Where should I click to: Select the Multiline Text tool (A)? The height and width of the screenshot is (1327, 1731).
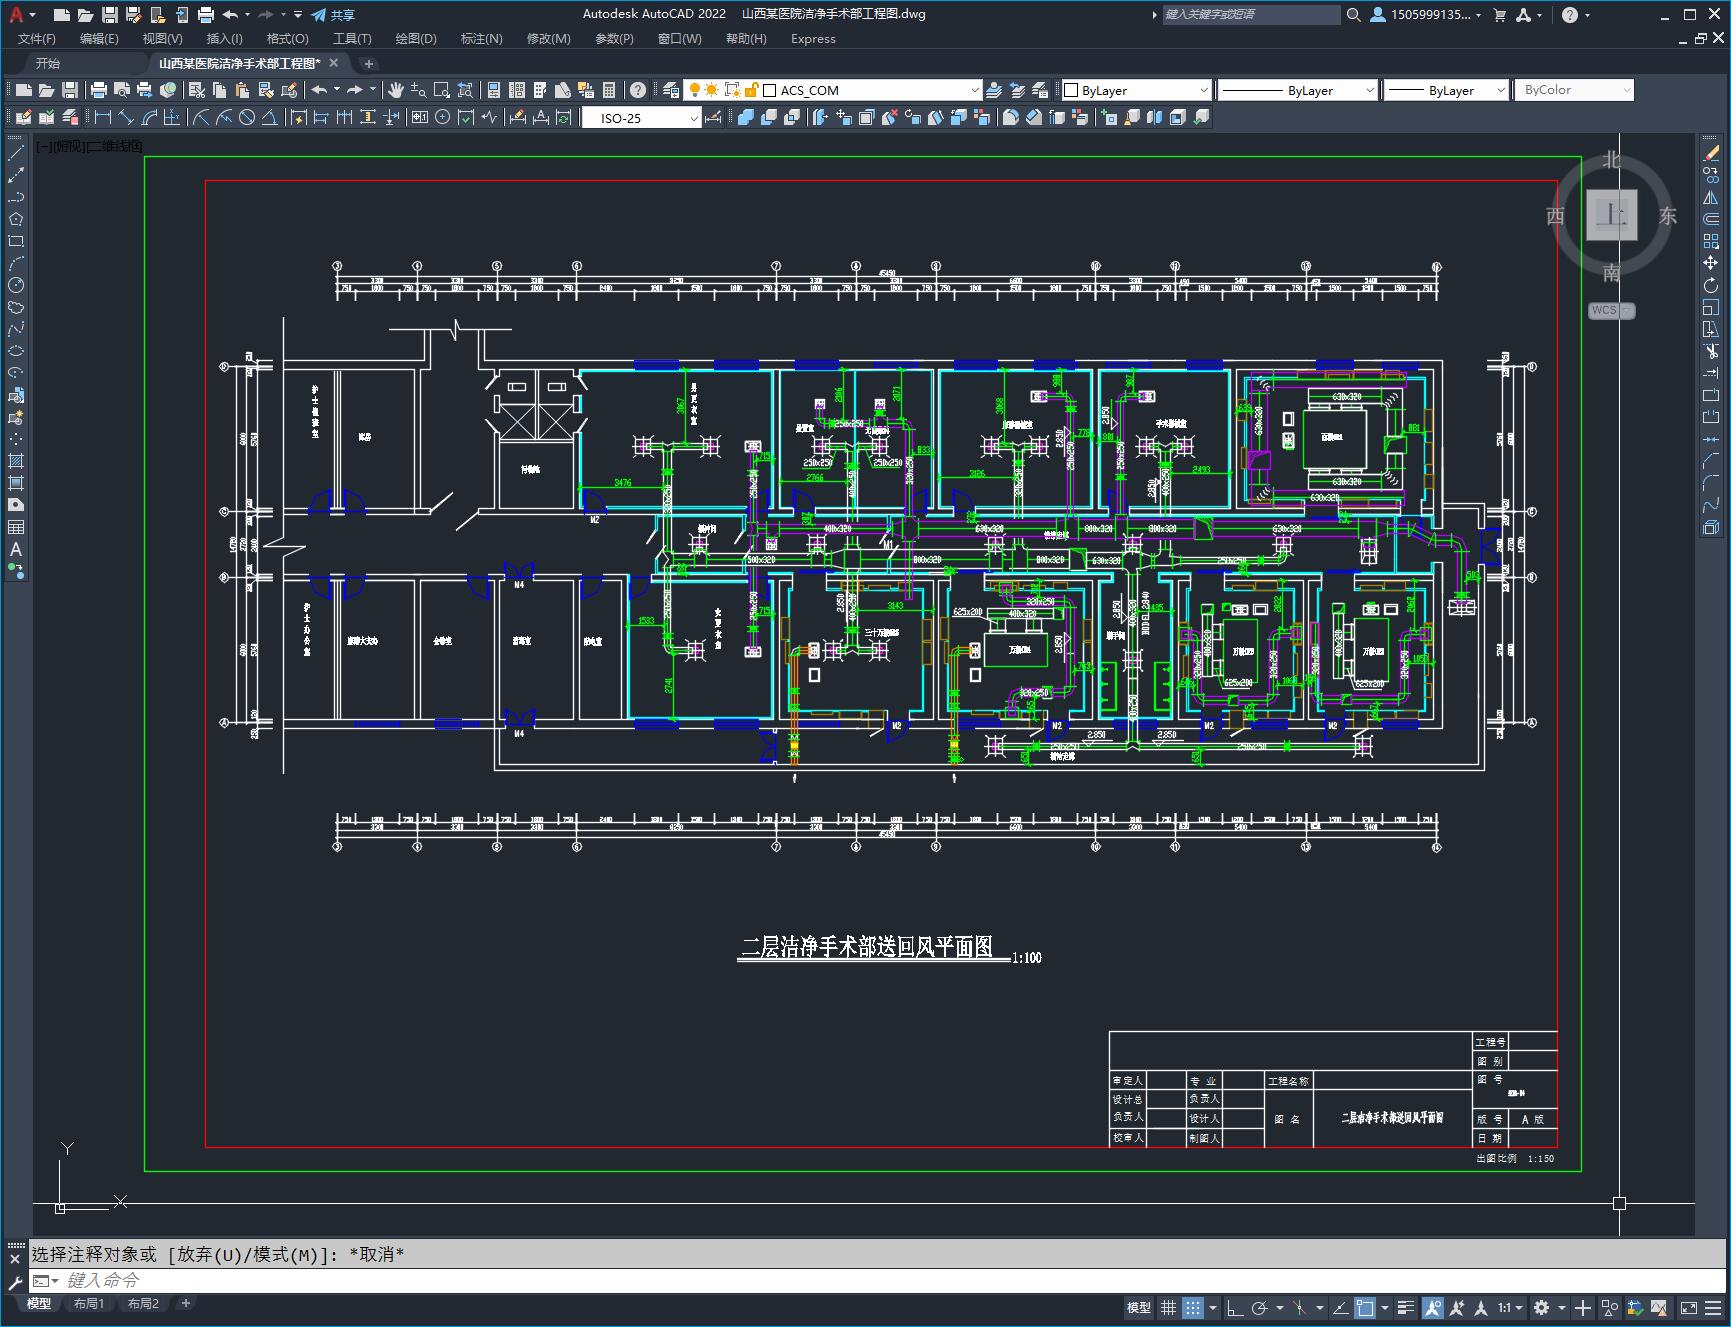pos(15,549)
